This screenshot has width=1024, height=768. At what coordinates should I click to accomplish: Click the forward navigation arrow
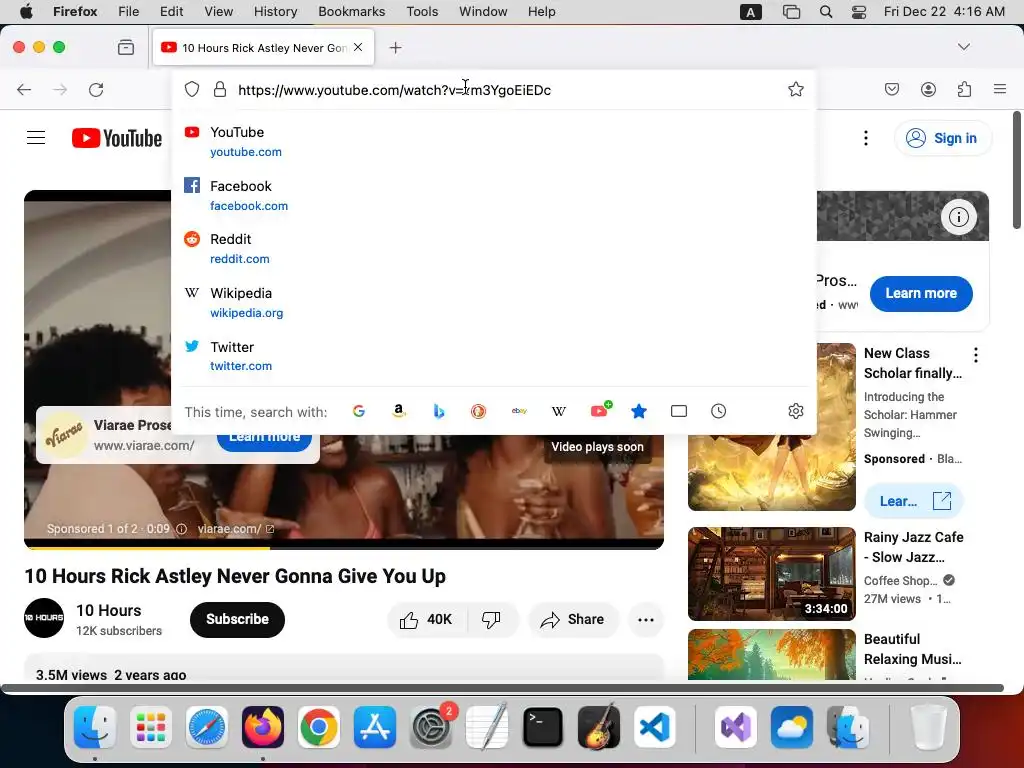[60, 89]
